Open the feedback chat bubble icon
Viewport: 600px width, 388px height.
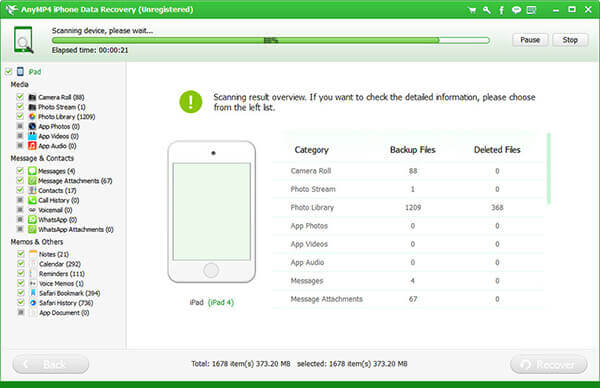[516, 10]
